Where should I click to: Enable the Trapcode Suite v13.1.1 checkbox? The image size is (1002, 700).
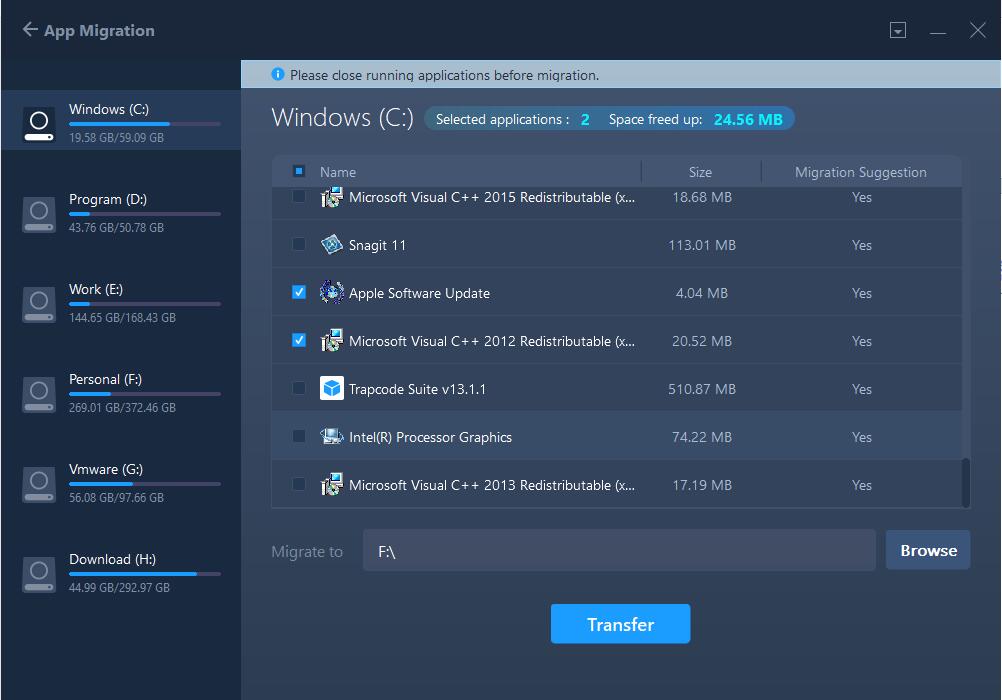pos(299,389)
